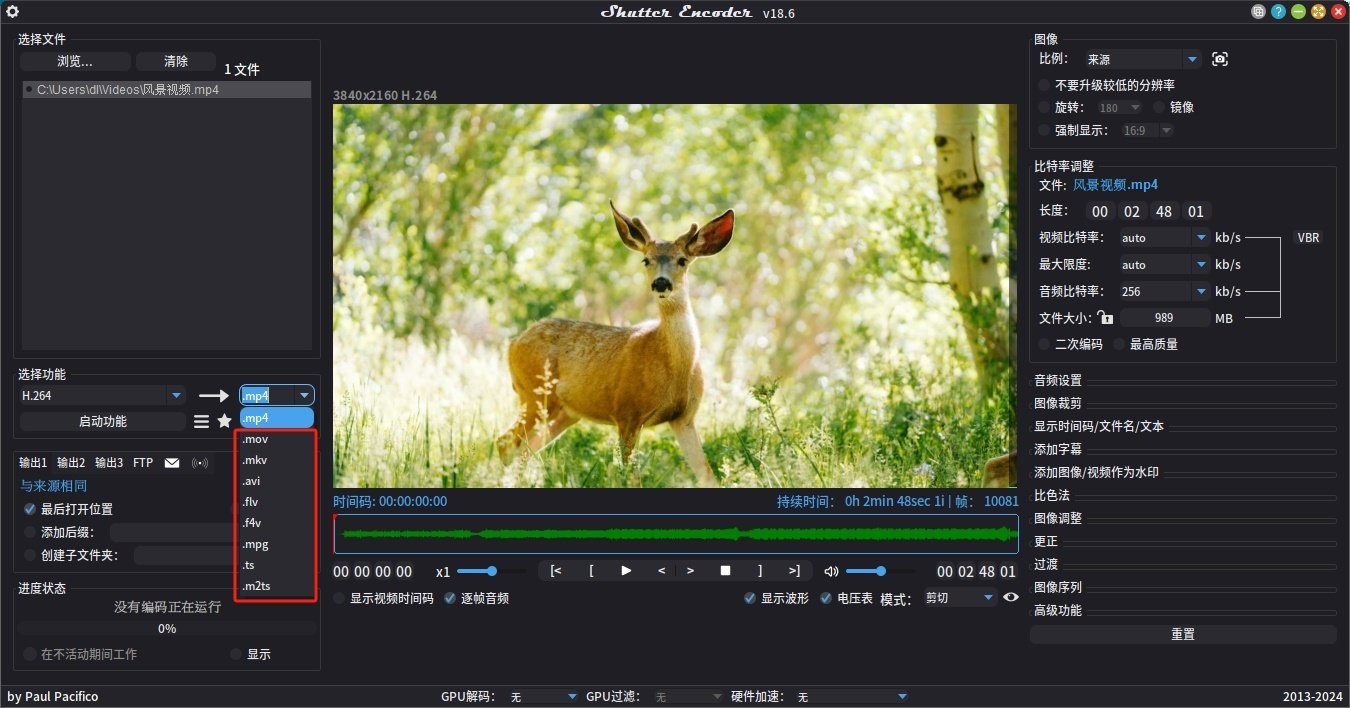
Task: Uncheck the 显示波形 checkbox
Action: point(750,599)
